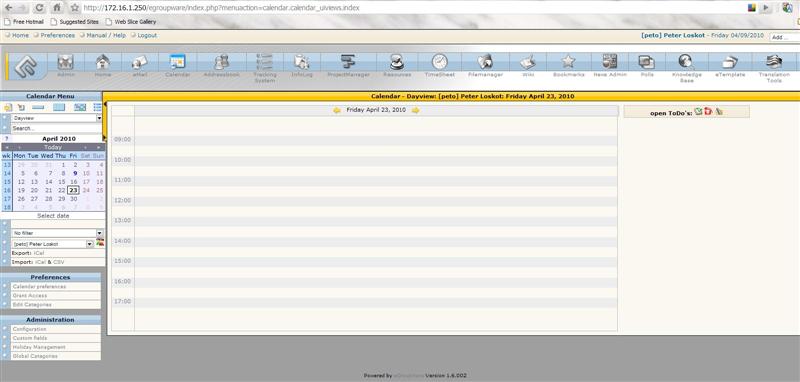
Task: Import calendar via CSV link
Action: (58, 262)
